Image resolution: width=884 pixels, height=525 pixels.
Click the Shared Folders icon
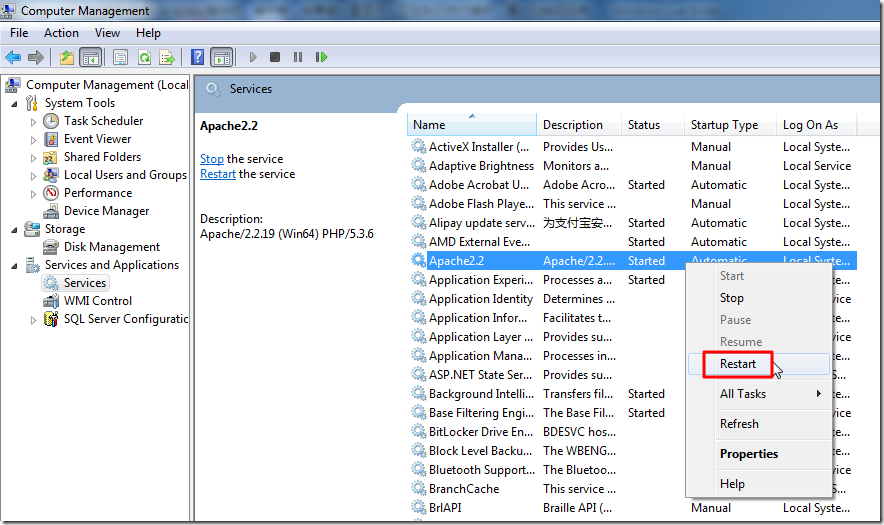click(x=51, y=157)
